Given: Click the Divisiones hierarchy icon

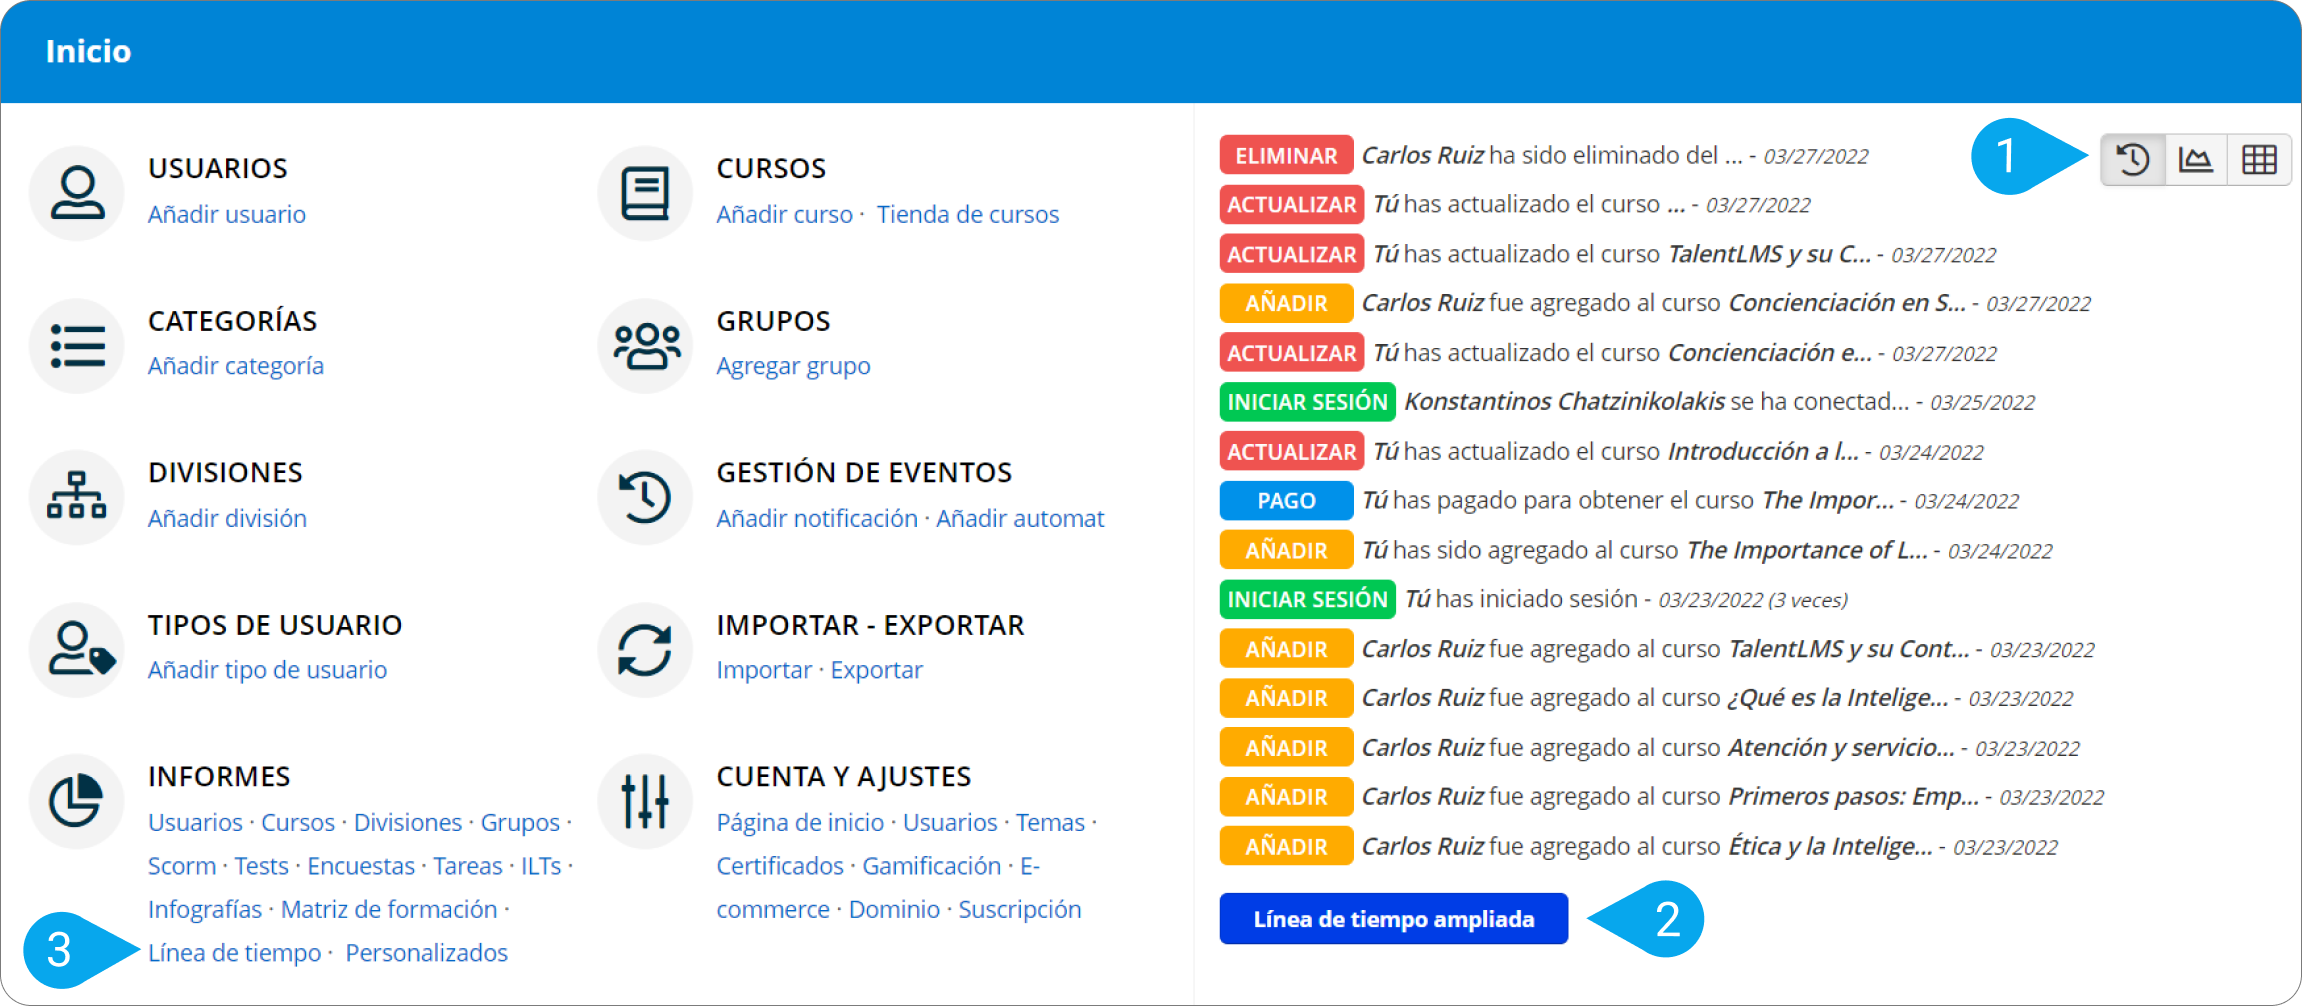Looking at the screenshot, I should pyautogui.click(x=77, y=497).
